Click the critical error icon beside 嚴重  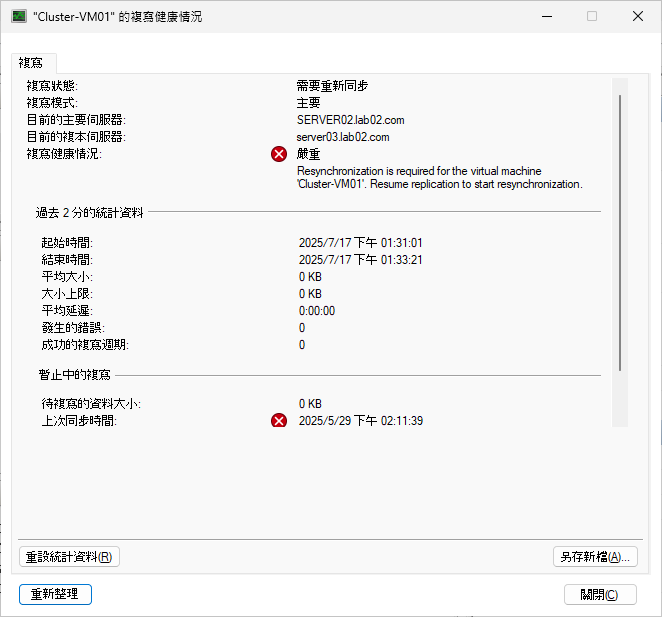[279, 154]
